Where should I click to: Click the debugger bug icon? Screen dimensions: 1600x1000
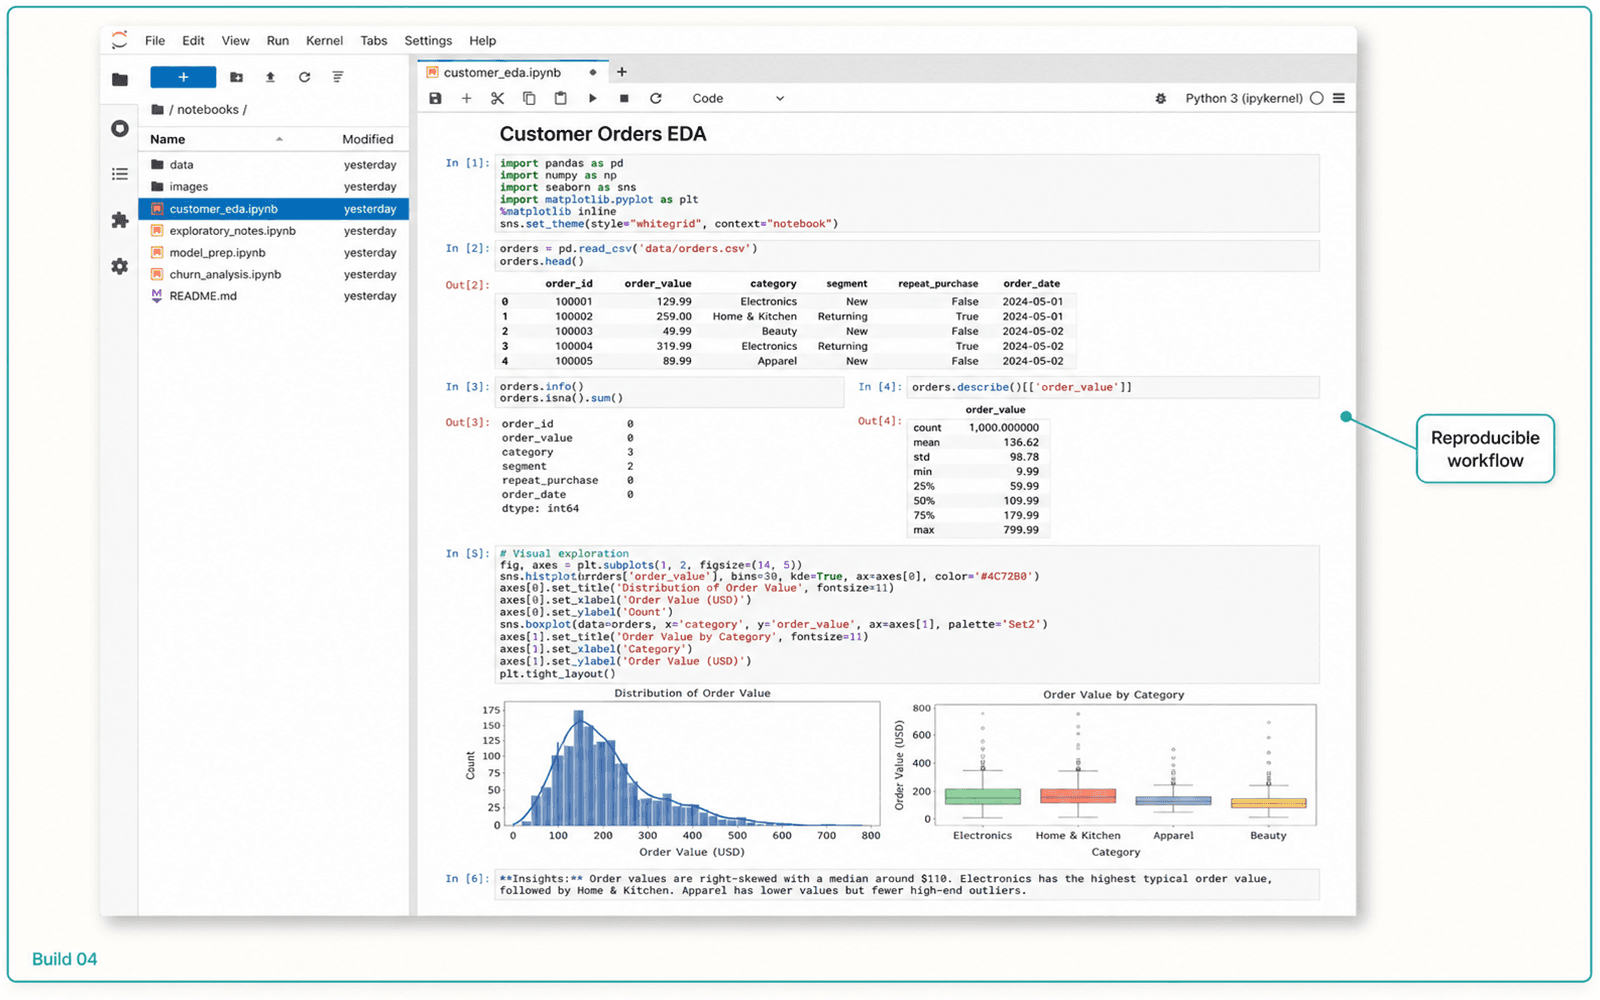click(x=1160, y=98)
